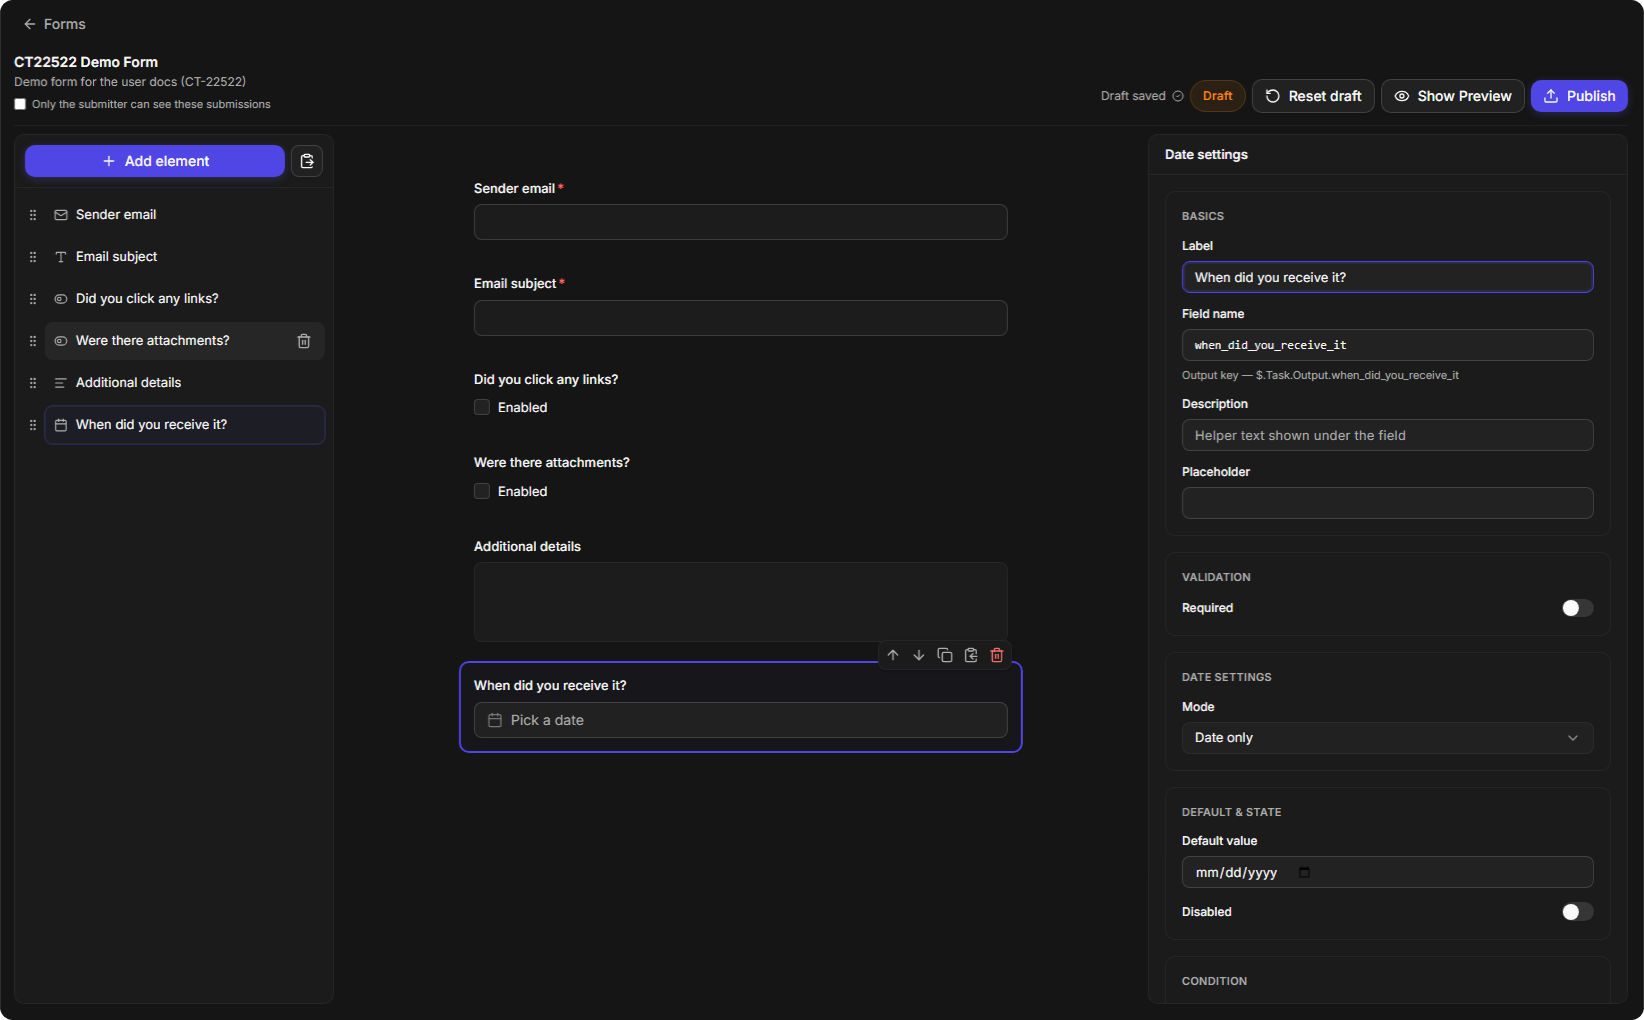
Task: Toggle the Required validation switch
Action: click(1578, 608)
